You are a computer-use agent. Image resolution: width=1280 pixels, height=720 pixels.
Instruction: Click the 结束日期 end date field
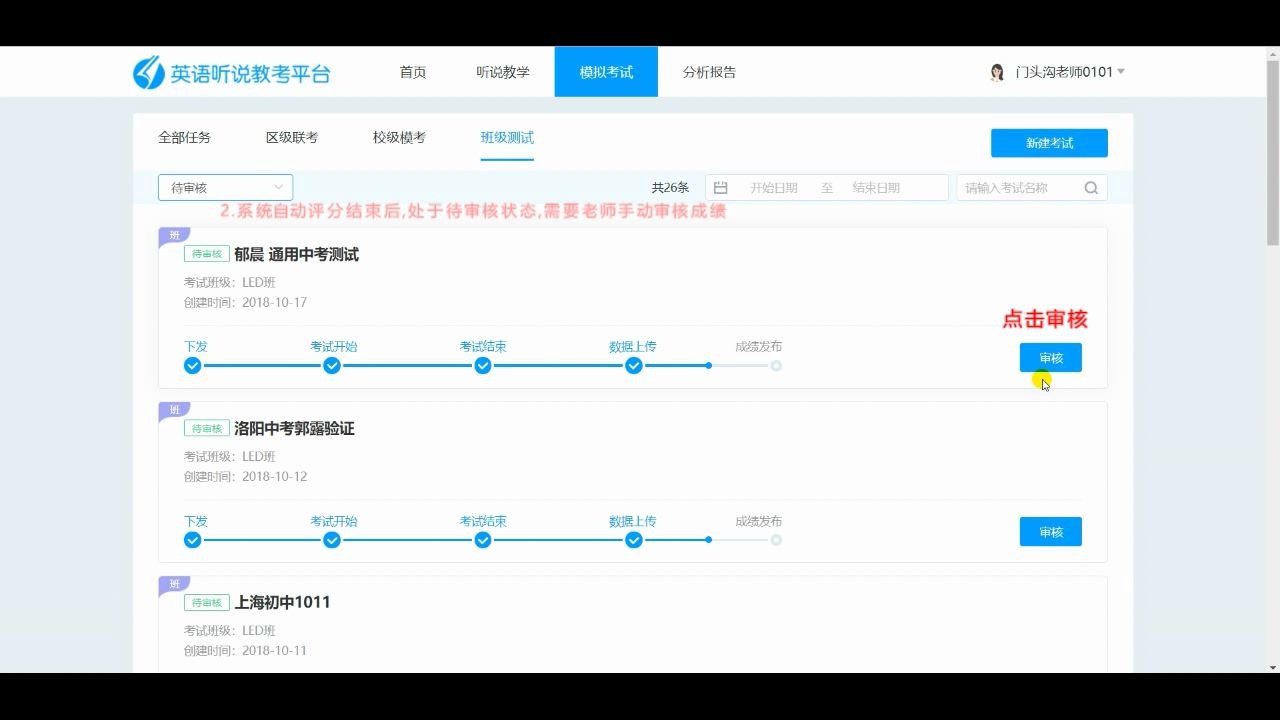(x=876, y=188)
